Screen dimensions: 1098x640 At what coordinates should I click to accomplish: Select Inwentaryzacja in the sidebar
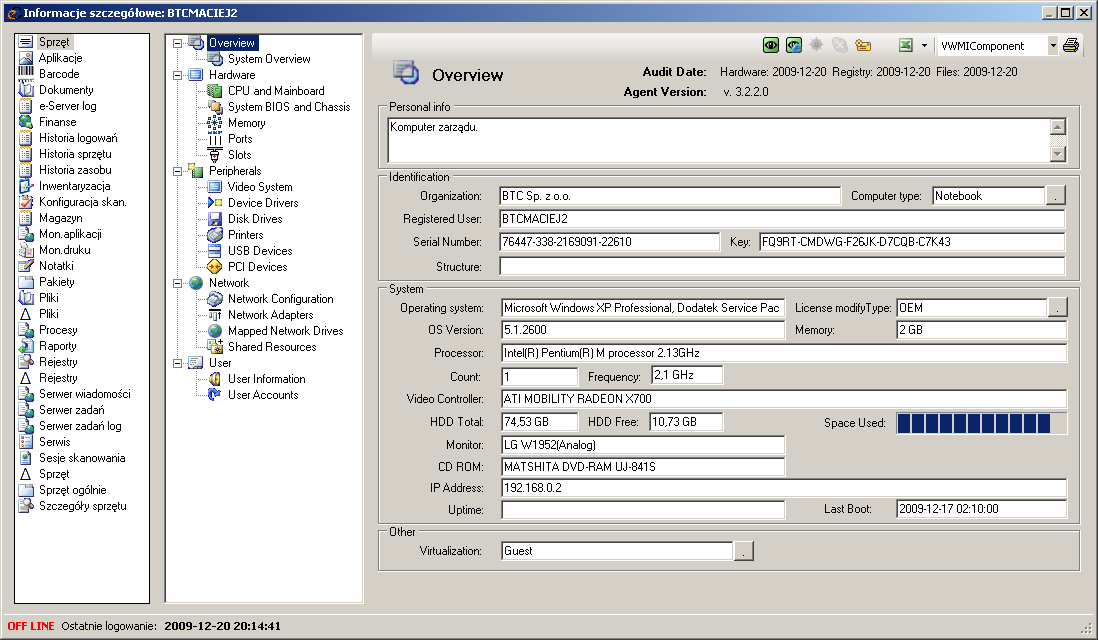74,186
